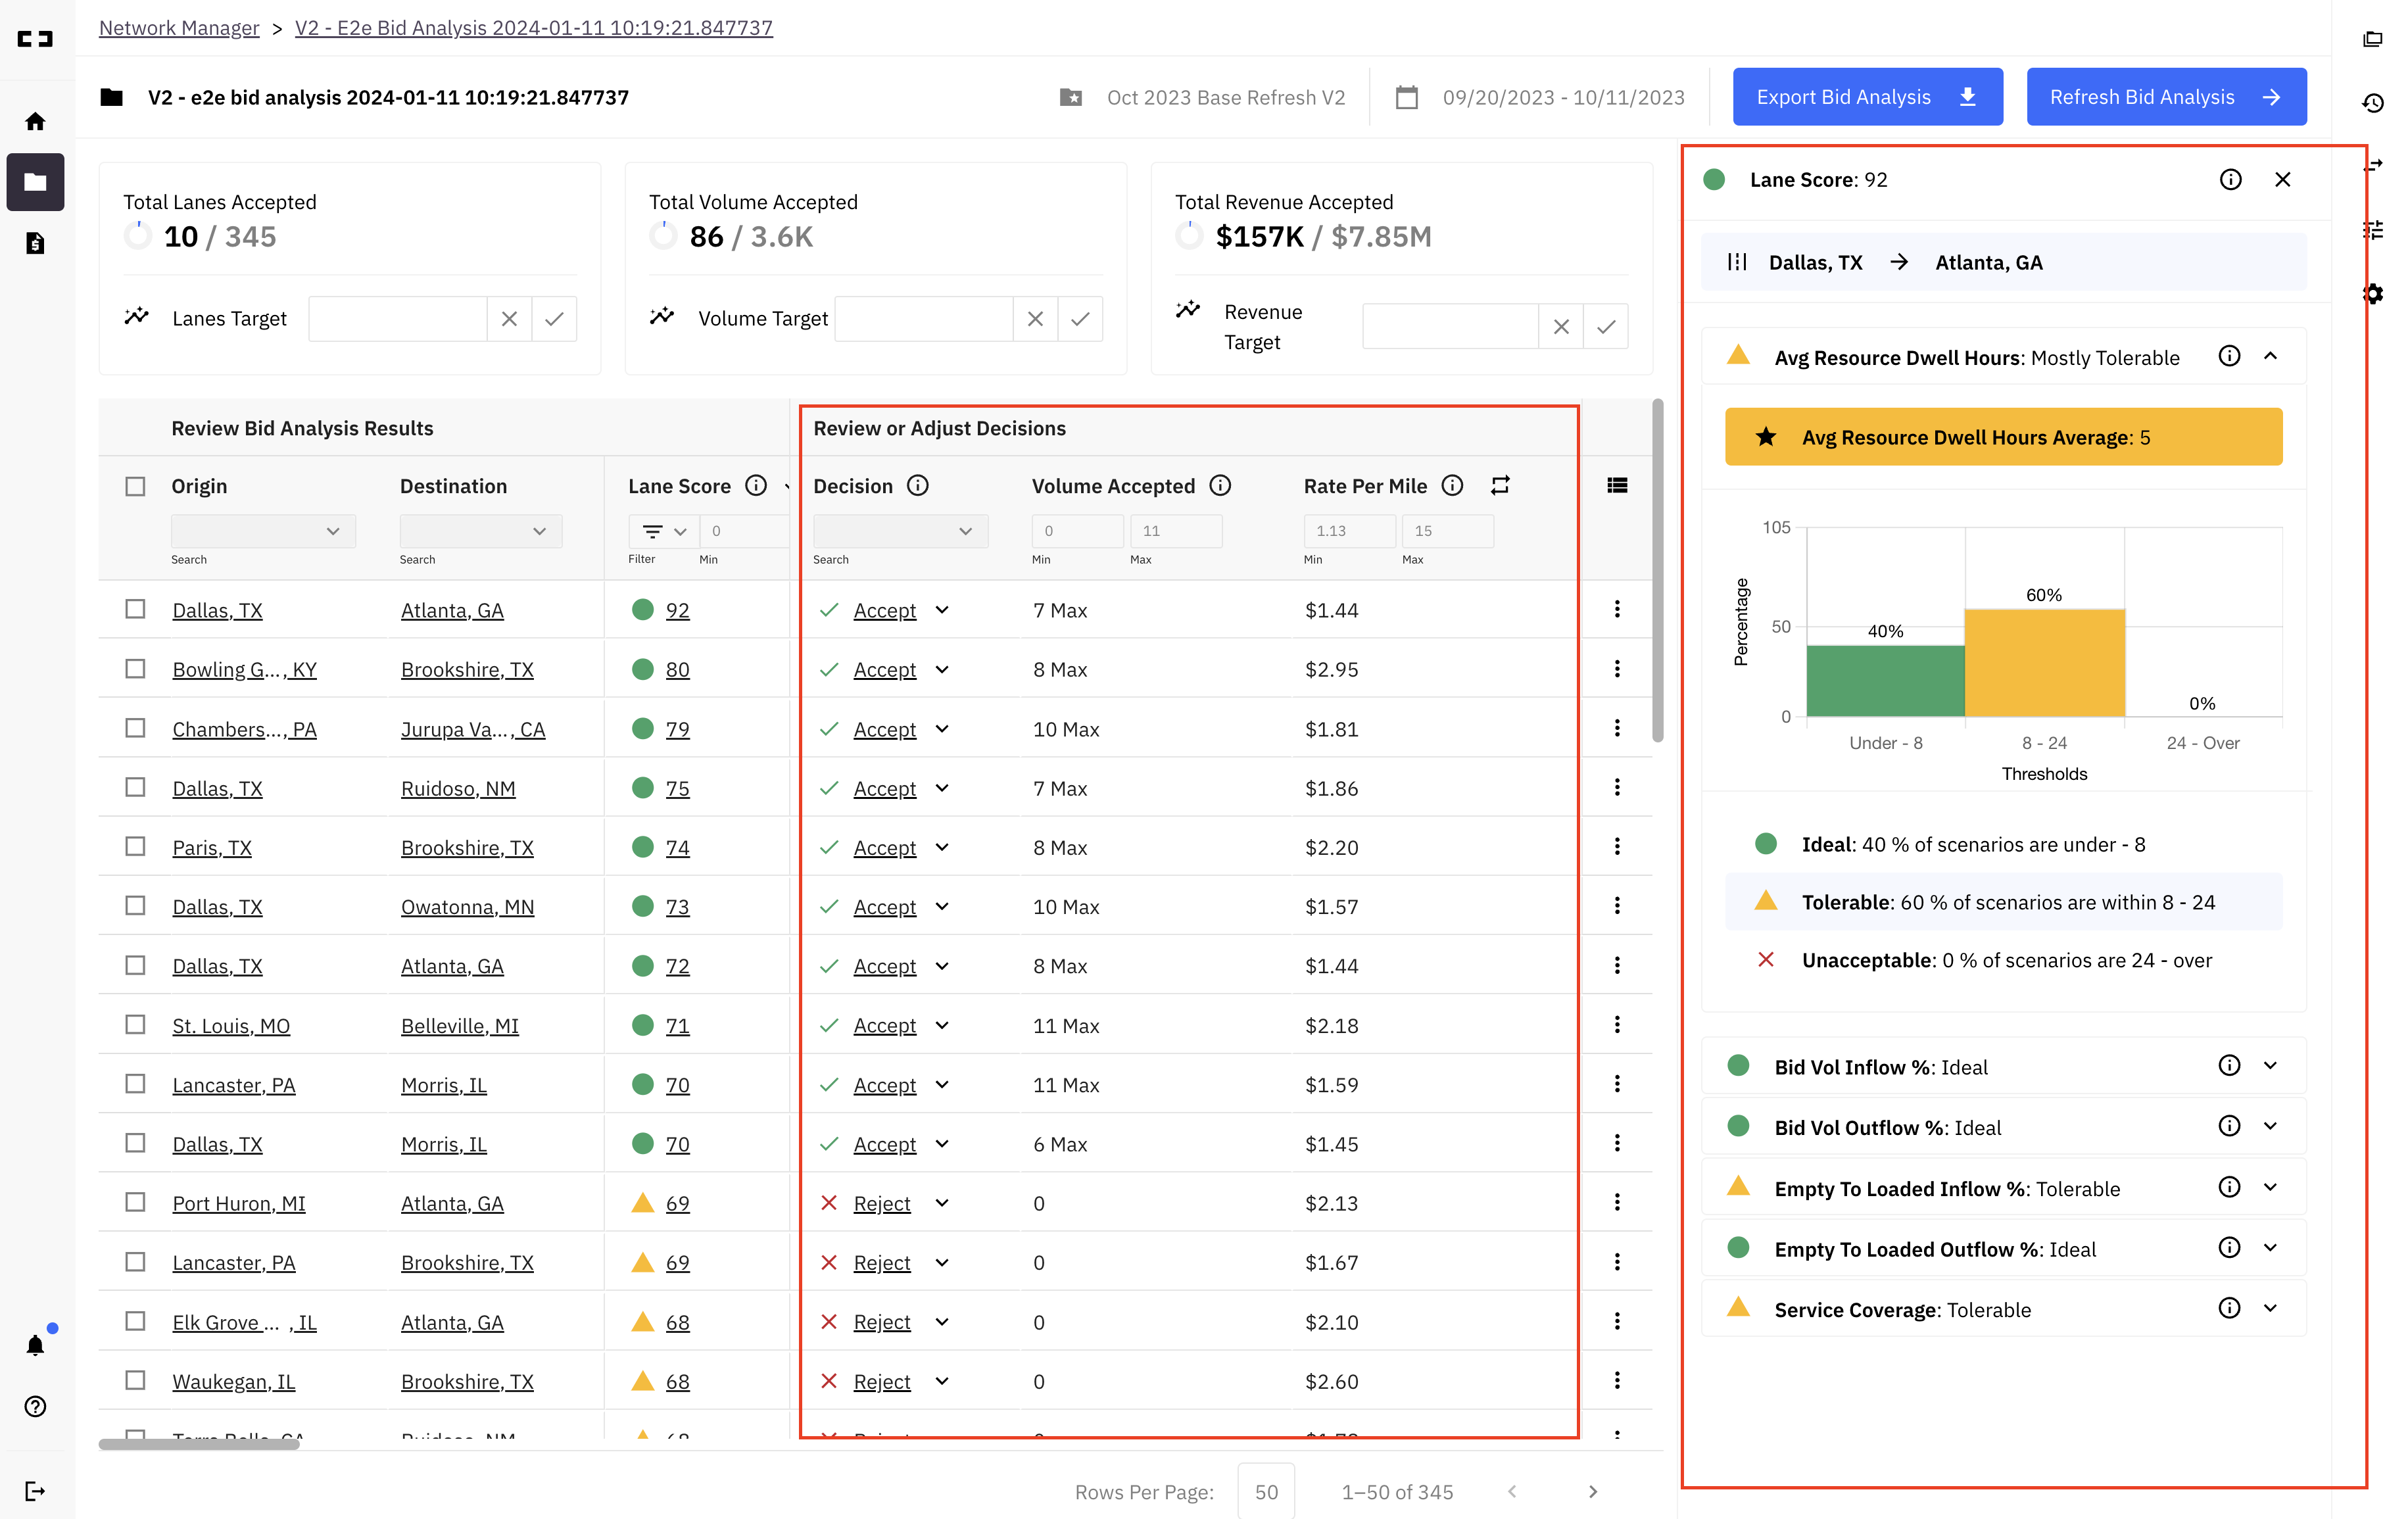Toggle select-all checkbox beside Origin header

[135, 486]
